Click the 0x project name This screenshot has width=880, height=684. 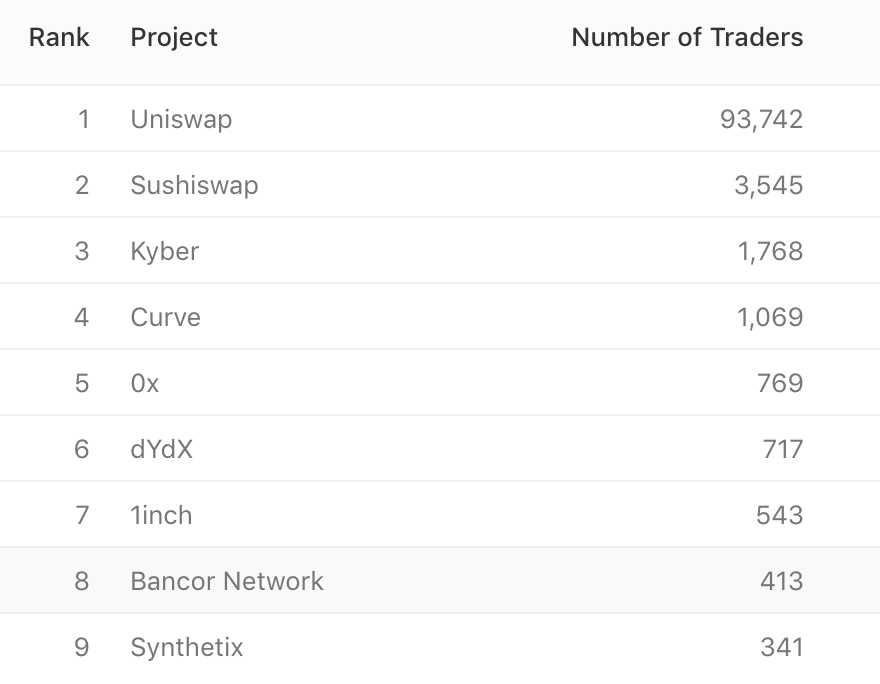145,383
